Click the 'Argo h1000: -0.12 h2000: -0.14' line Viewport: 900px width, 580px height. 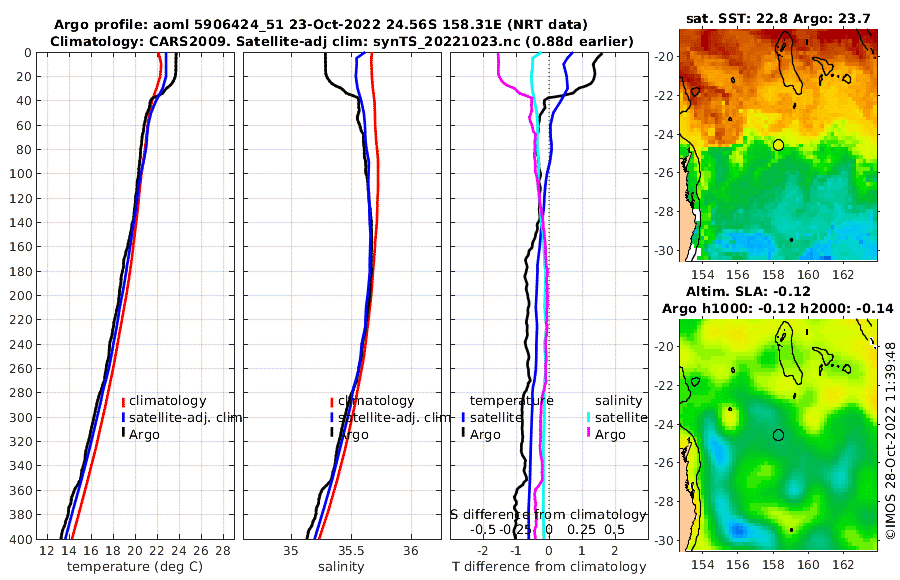click(x=778, y=308)
